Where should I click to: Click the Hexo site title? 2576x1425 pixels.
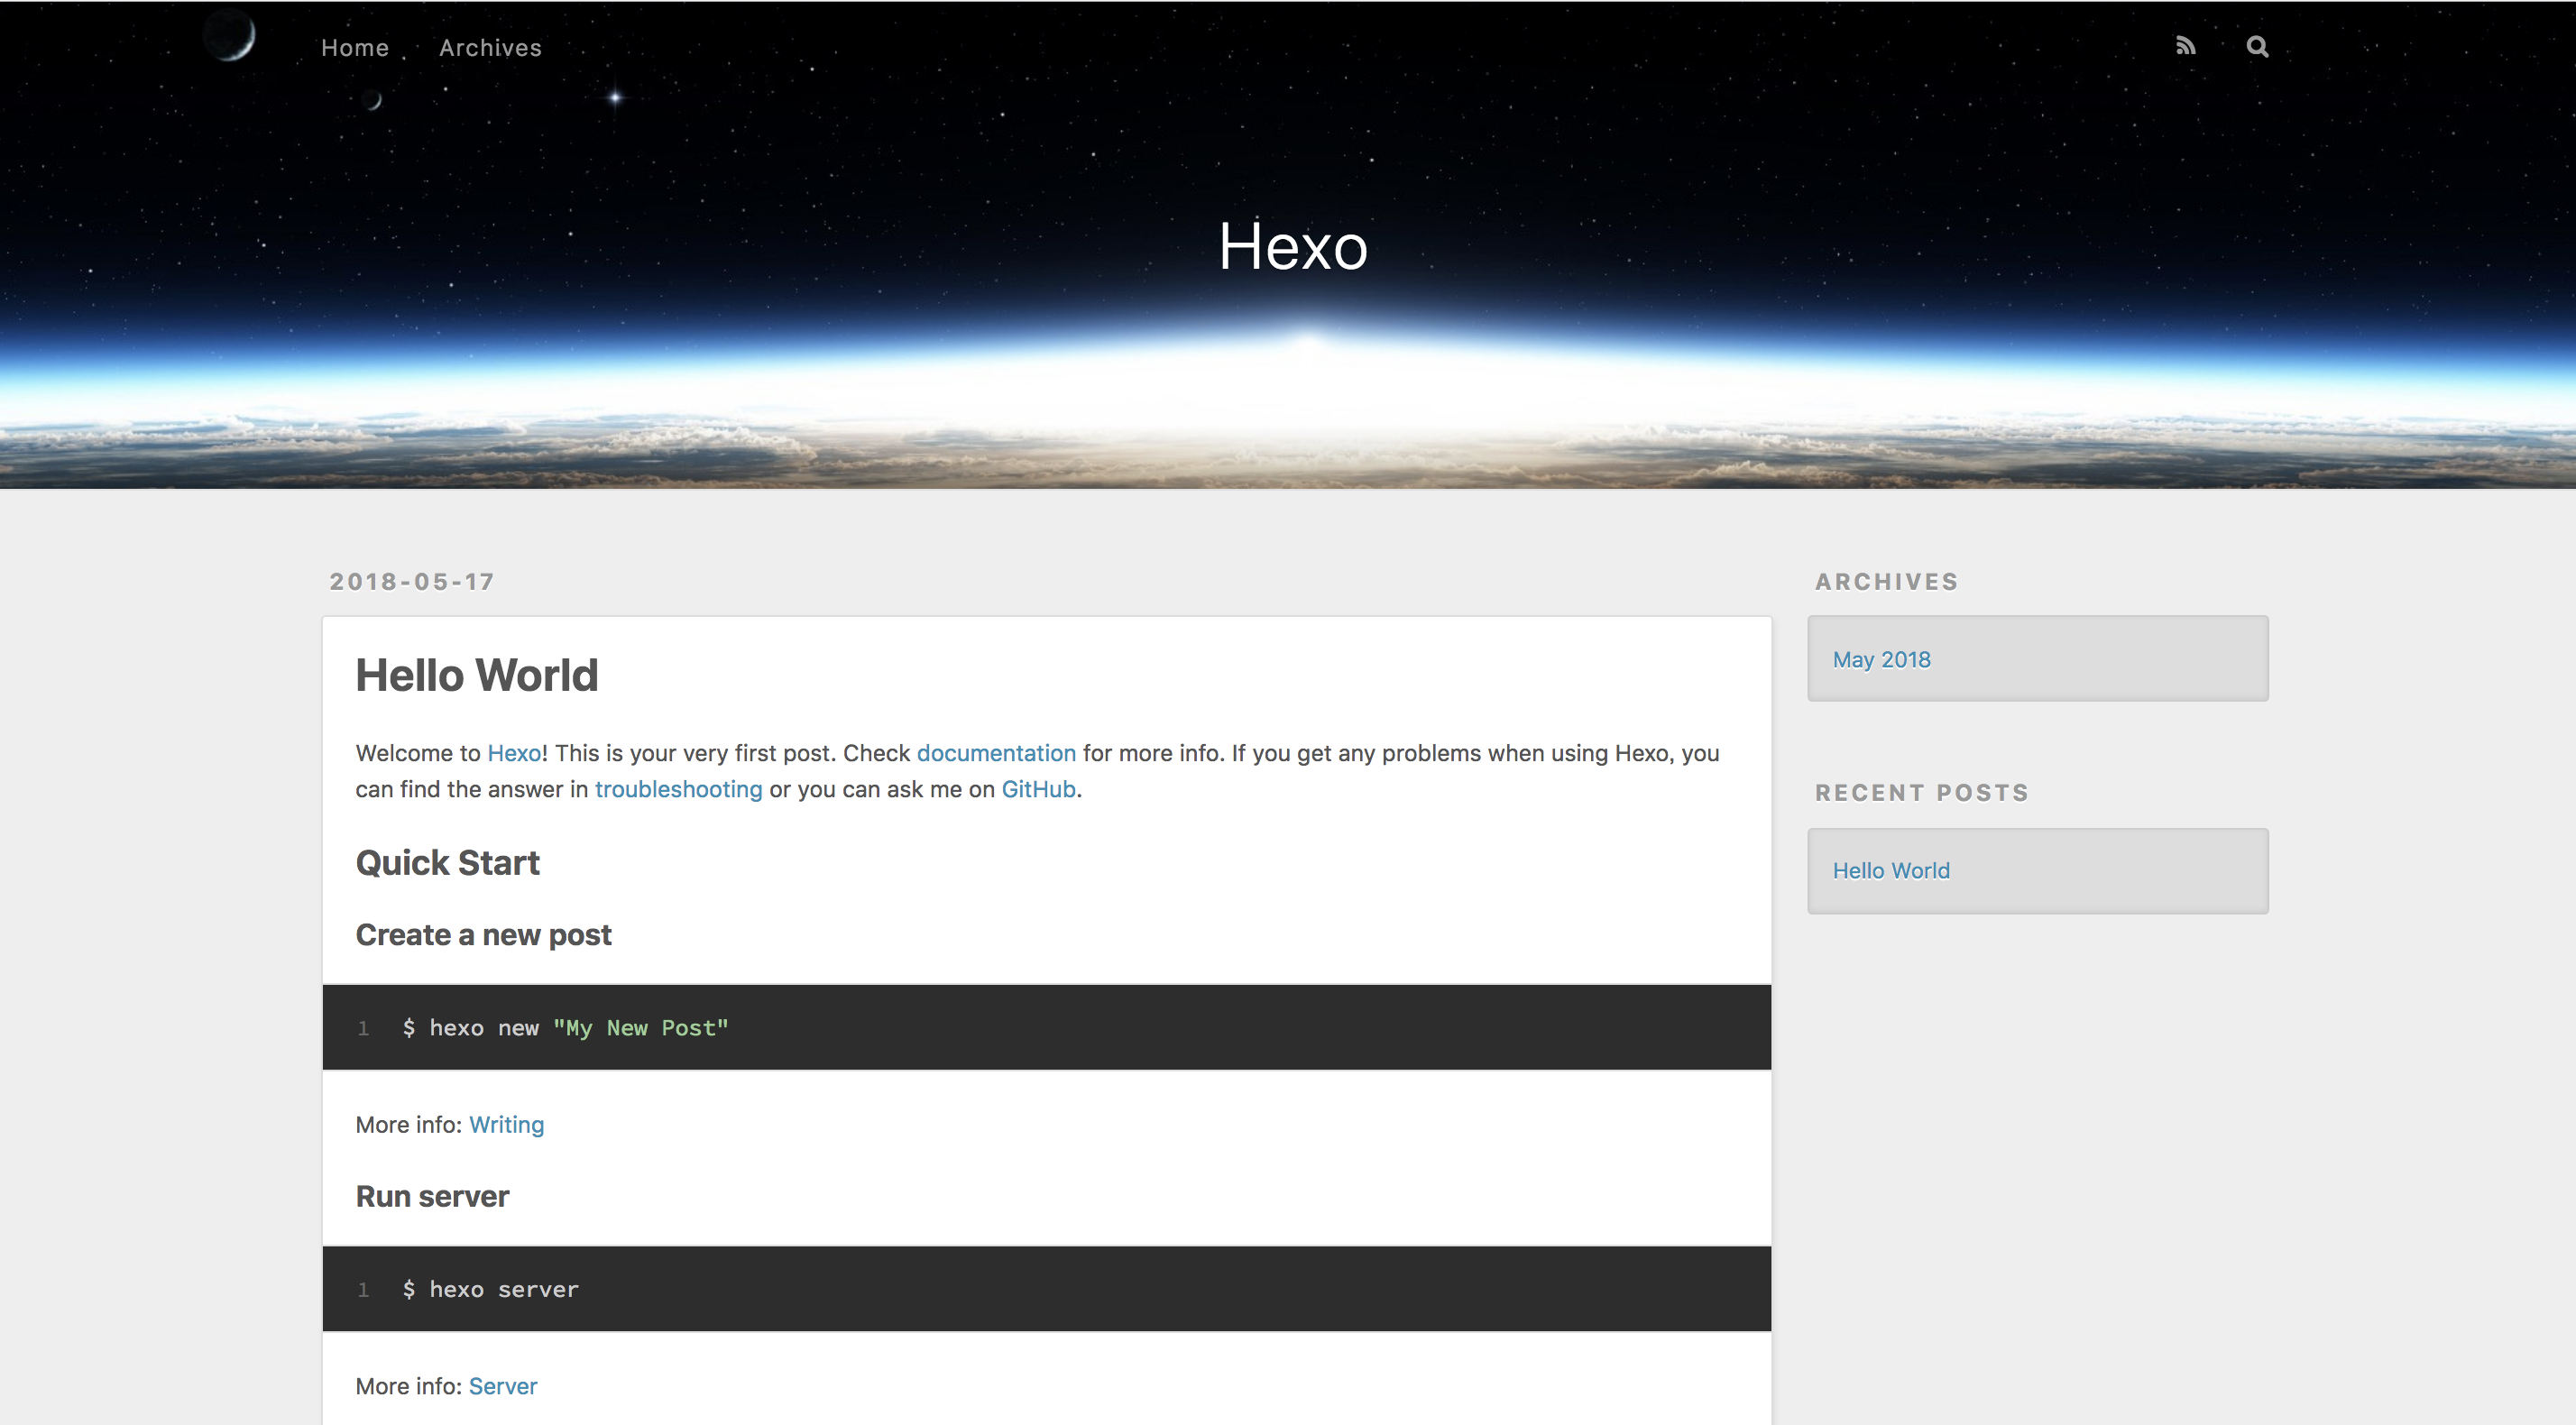(1292, 246)
